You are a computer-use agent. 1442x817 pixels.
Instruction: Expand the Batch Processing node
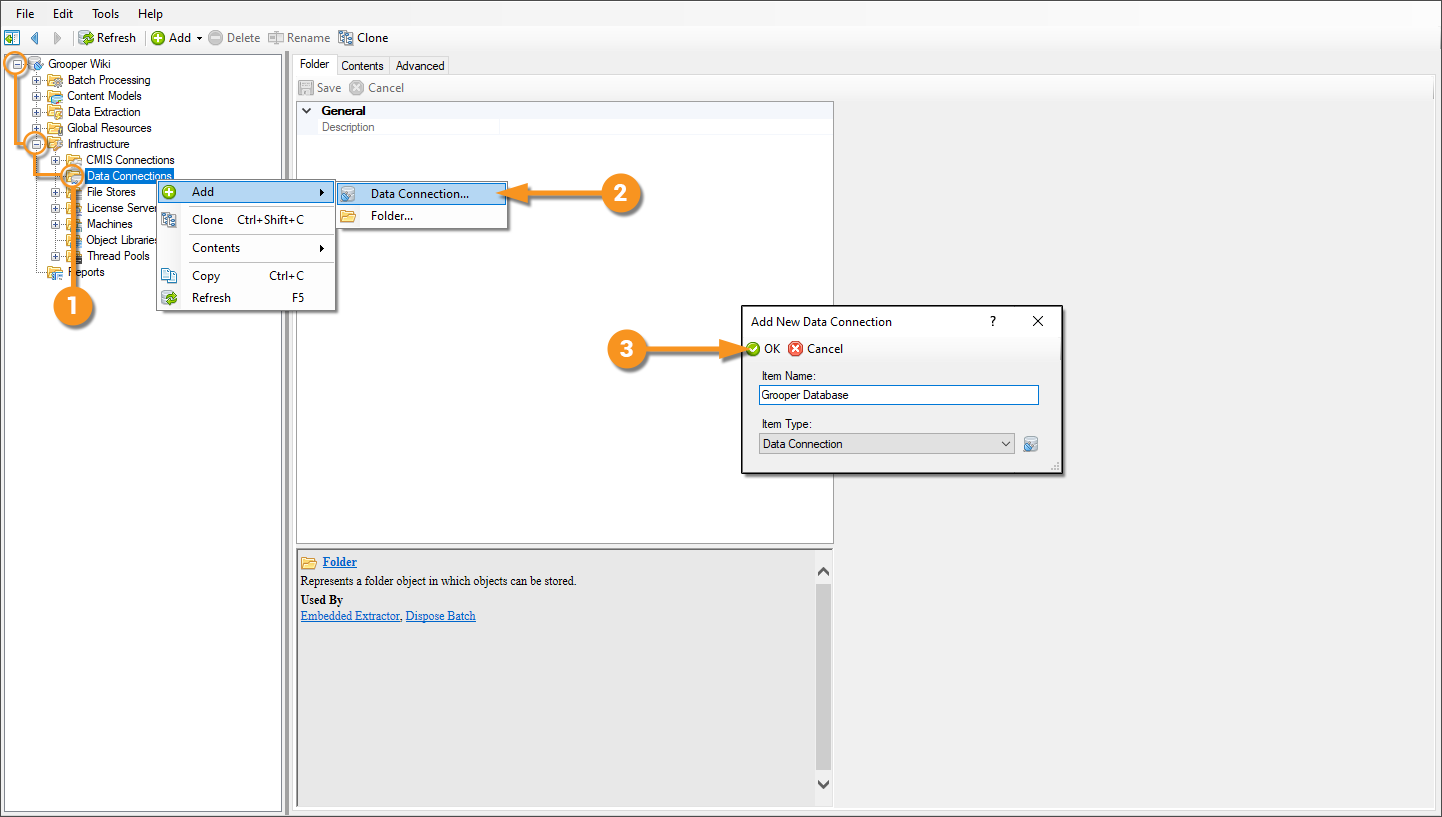click(x=37, y=80)
